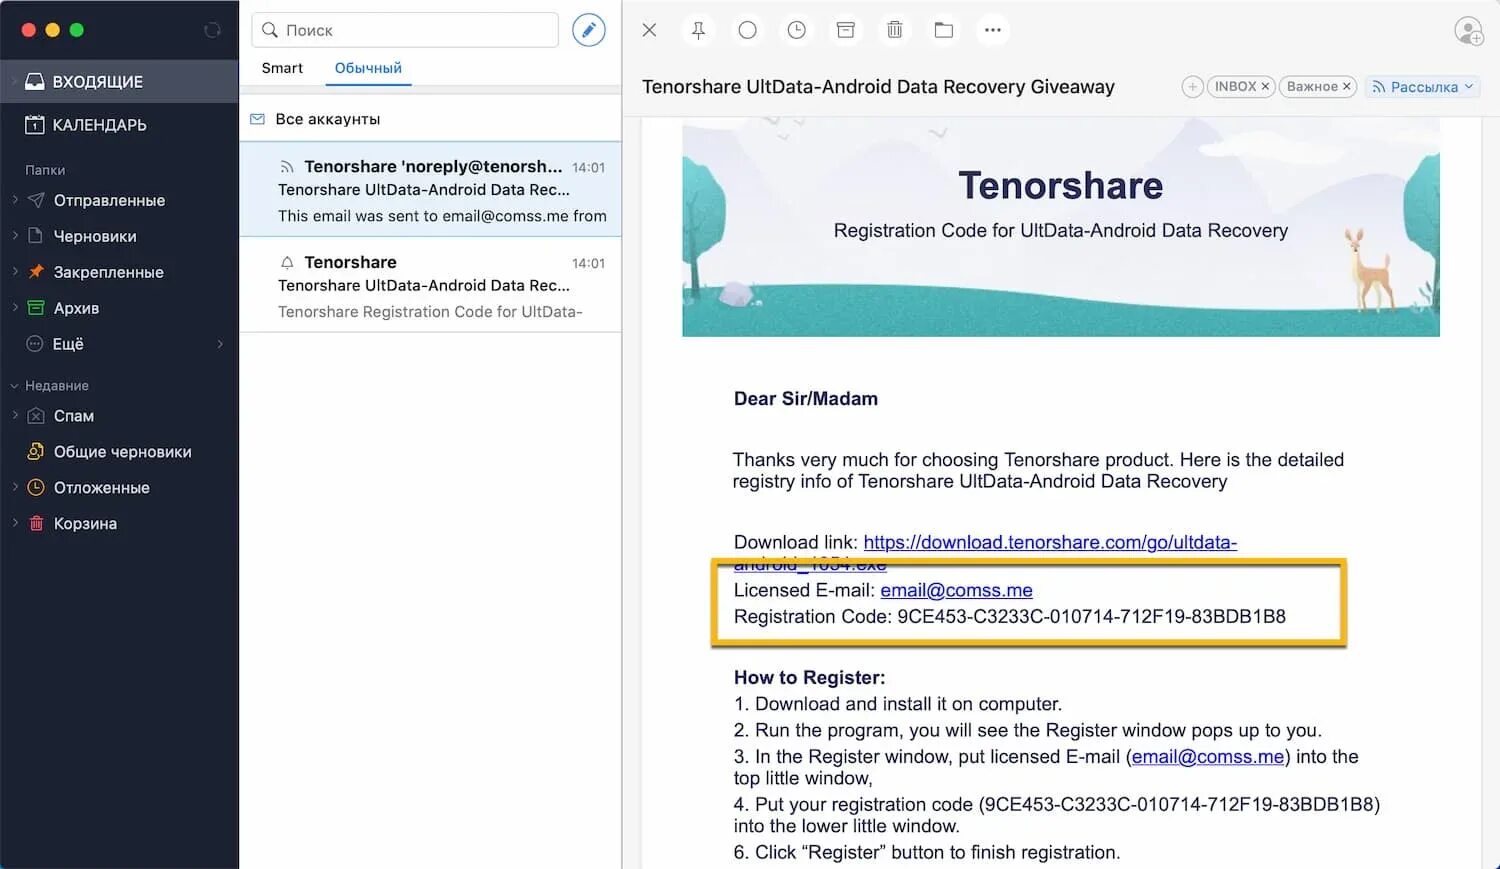Image resolution: width=1500 pixels, height=869 pixels.
Task: Click the Поиск search field
Action: (x=405, y=30)
